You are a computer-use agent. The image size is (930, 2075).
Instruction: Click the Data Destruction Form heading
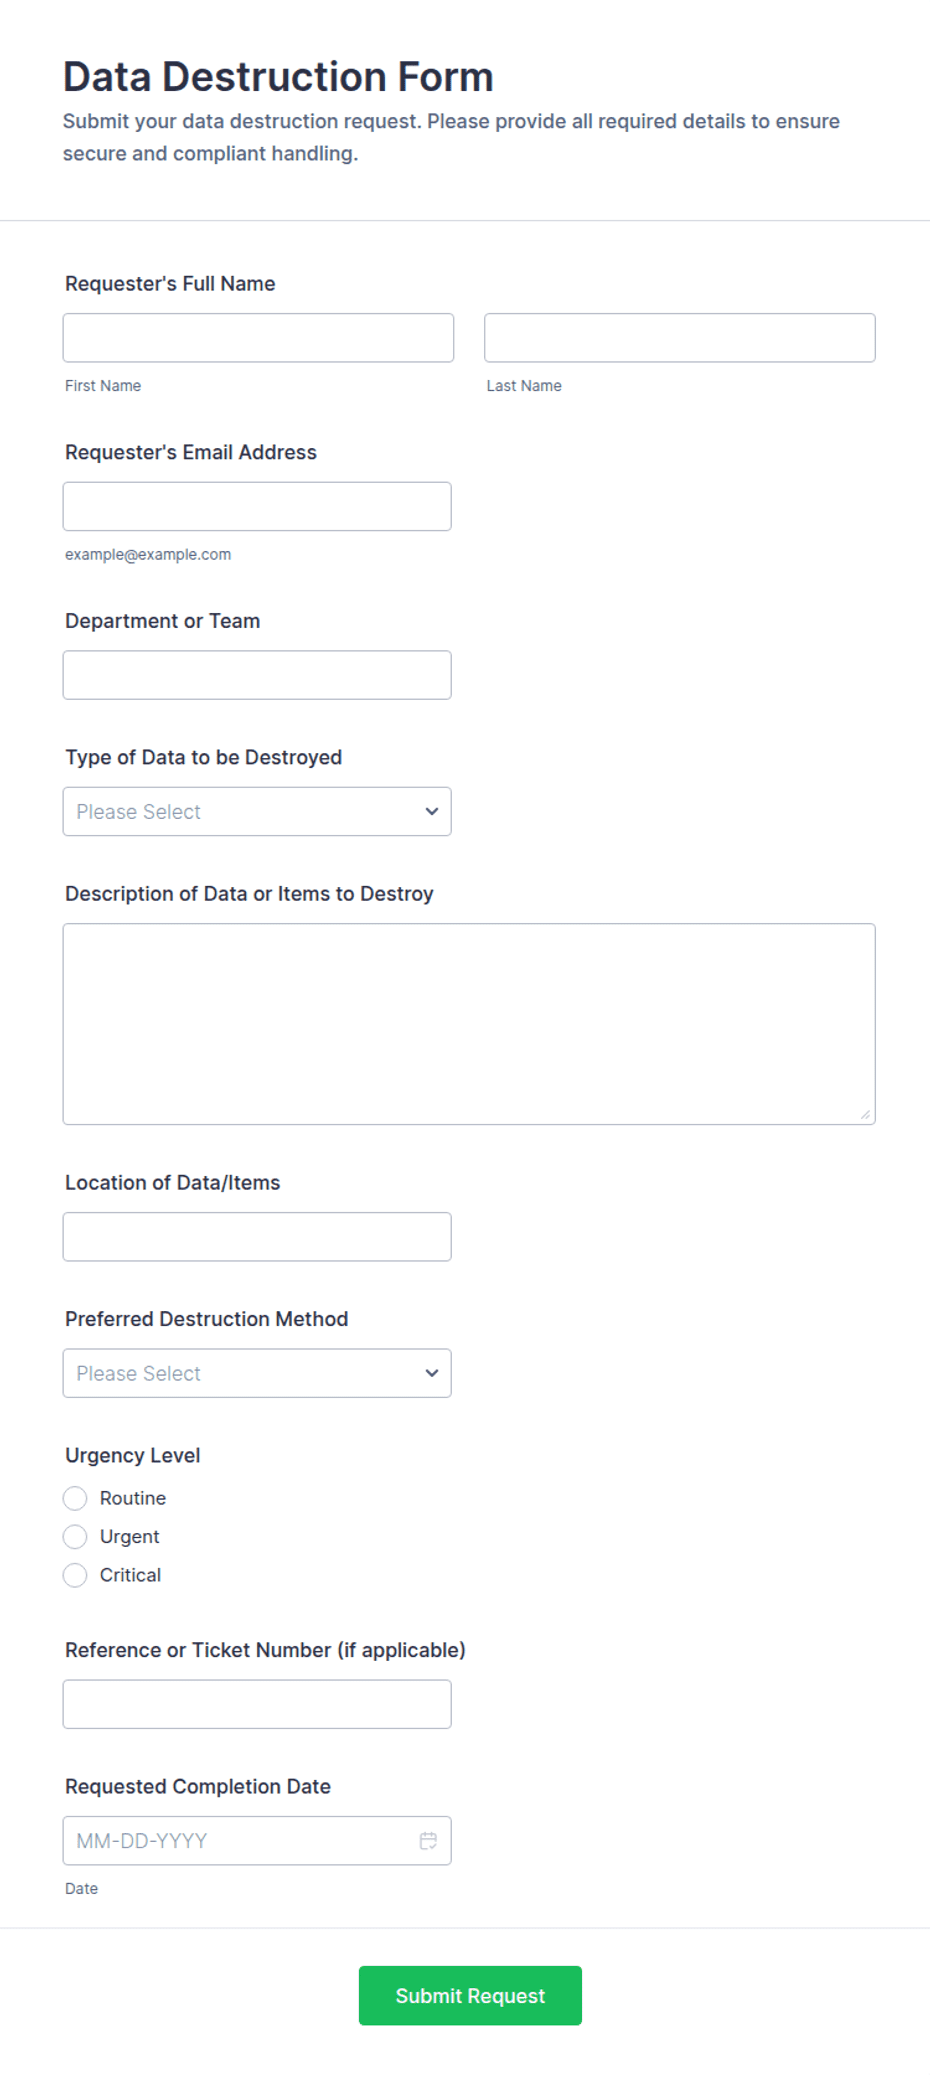(278, 77)
